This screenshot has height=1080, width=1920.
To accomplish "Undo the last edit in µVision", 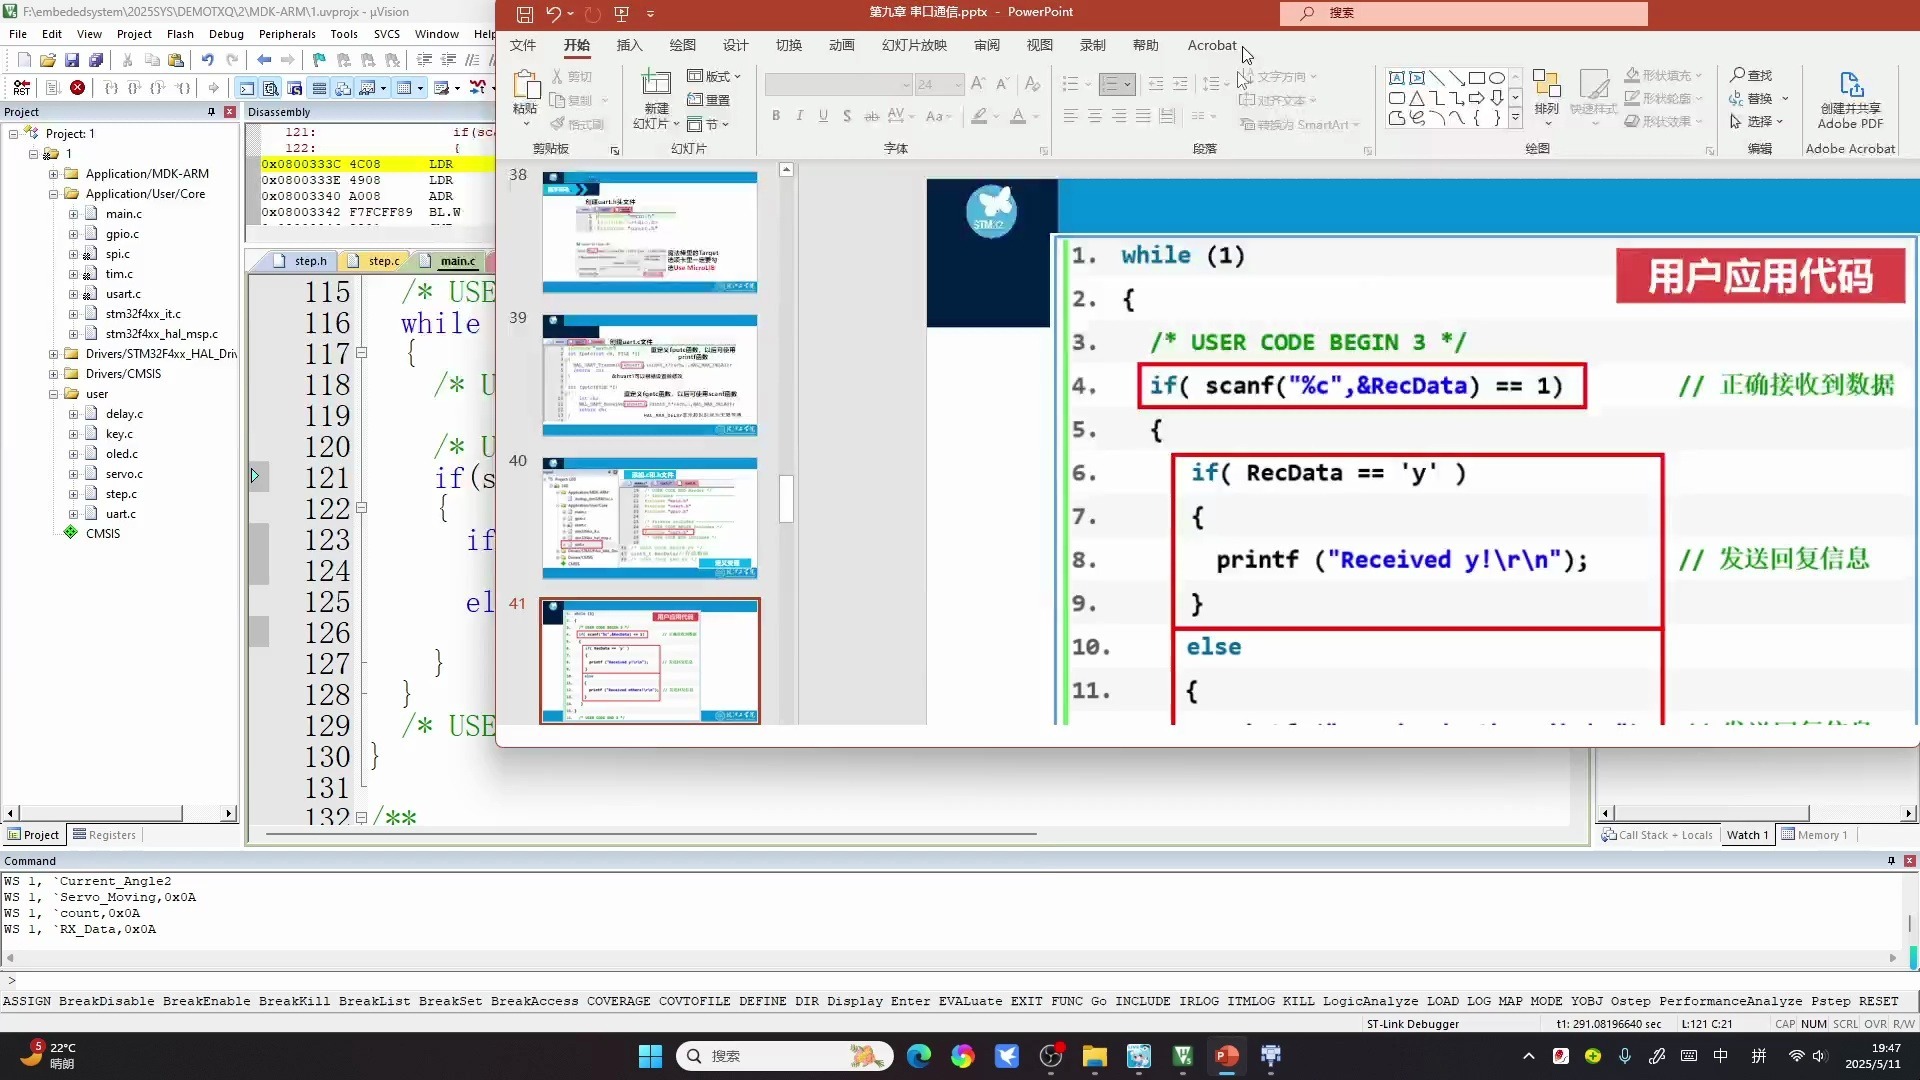I will click(x=207, y=60).
